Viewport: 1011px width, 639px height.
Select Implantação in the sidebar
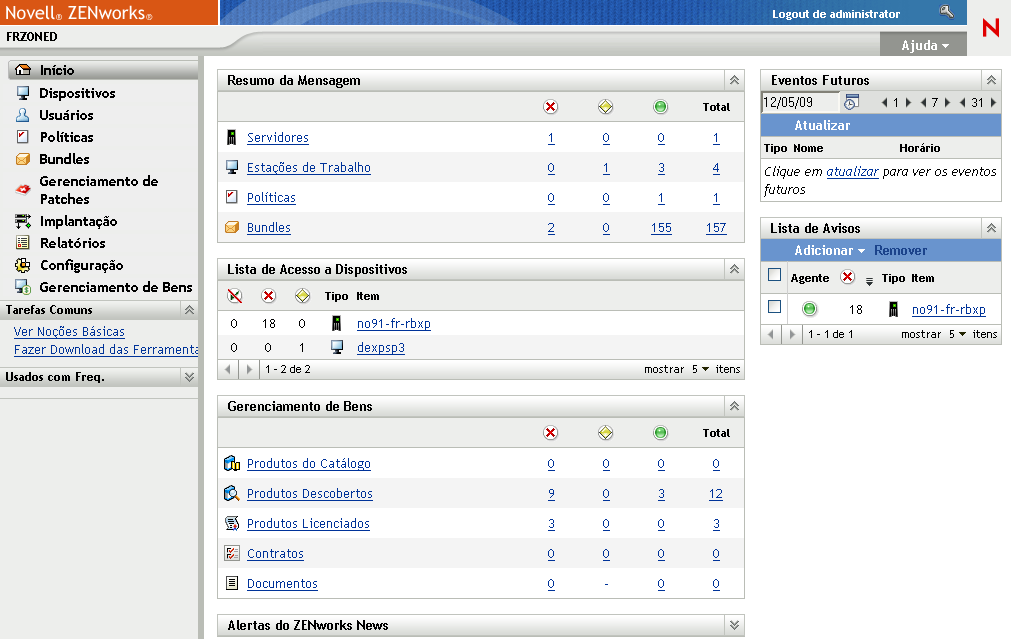[x=79, y=221]
